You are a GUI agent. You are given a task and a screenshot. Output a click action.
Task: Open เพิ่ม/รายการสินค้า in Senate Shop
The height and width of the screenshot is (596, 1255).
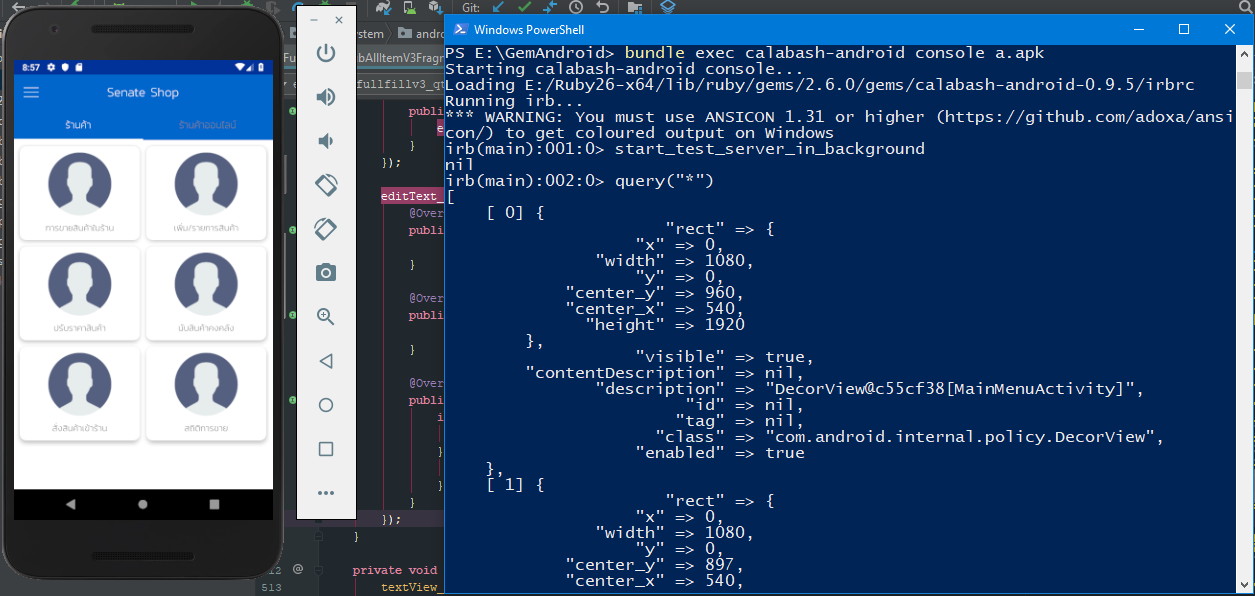tap(206, 193)
